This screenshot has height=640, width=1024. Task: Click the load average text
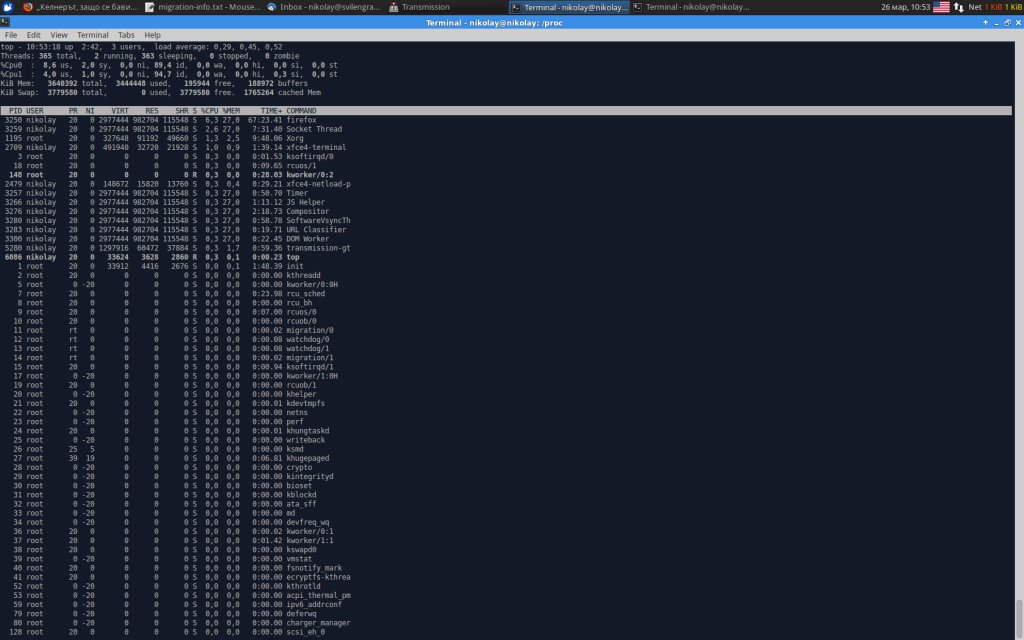(x=218, y=47)
